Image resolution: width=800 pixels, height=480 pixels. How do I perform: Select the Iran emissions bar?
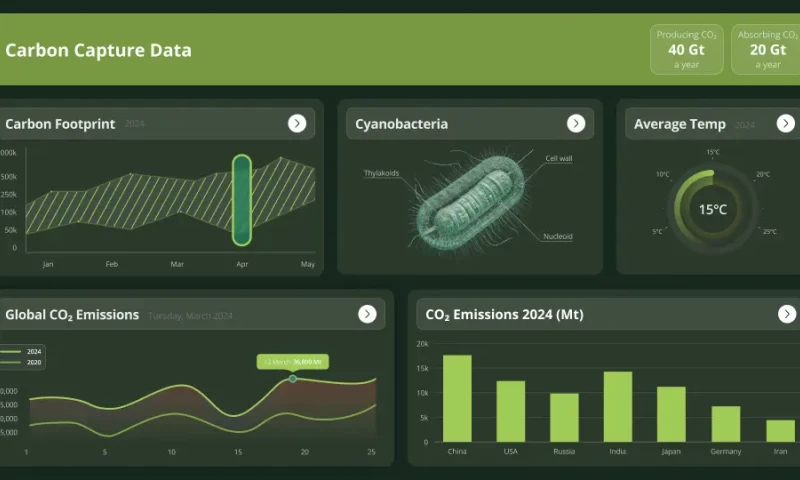point(781,431)
